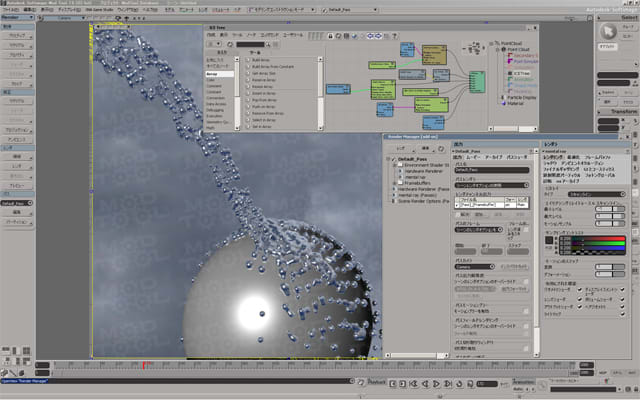Open the Default_Pass dropdown in top toolbar
The width and height of the screenshot is (640, 400).
pos(349,9)
